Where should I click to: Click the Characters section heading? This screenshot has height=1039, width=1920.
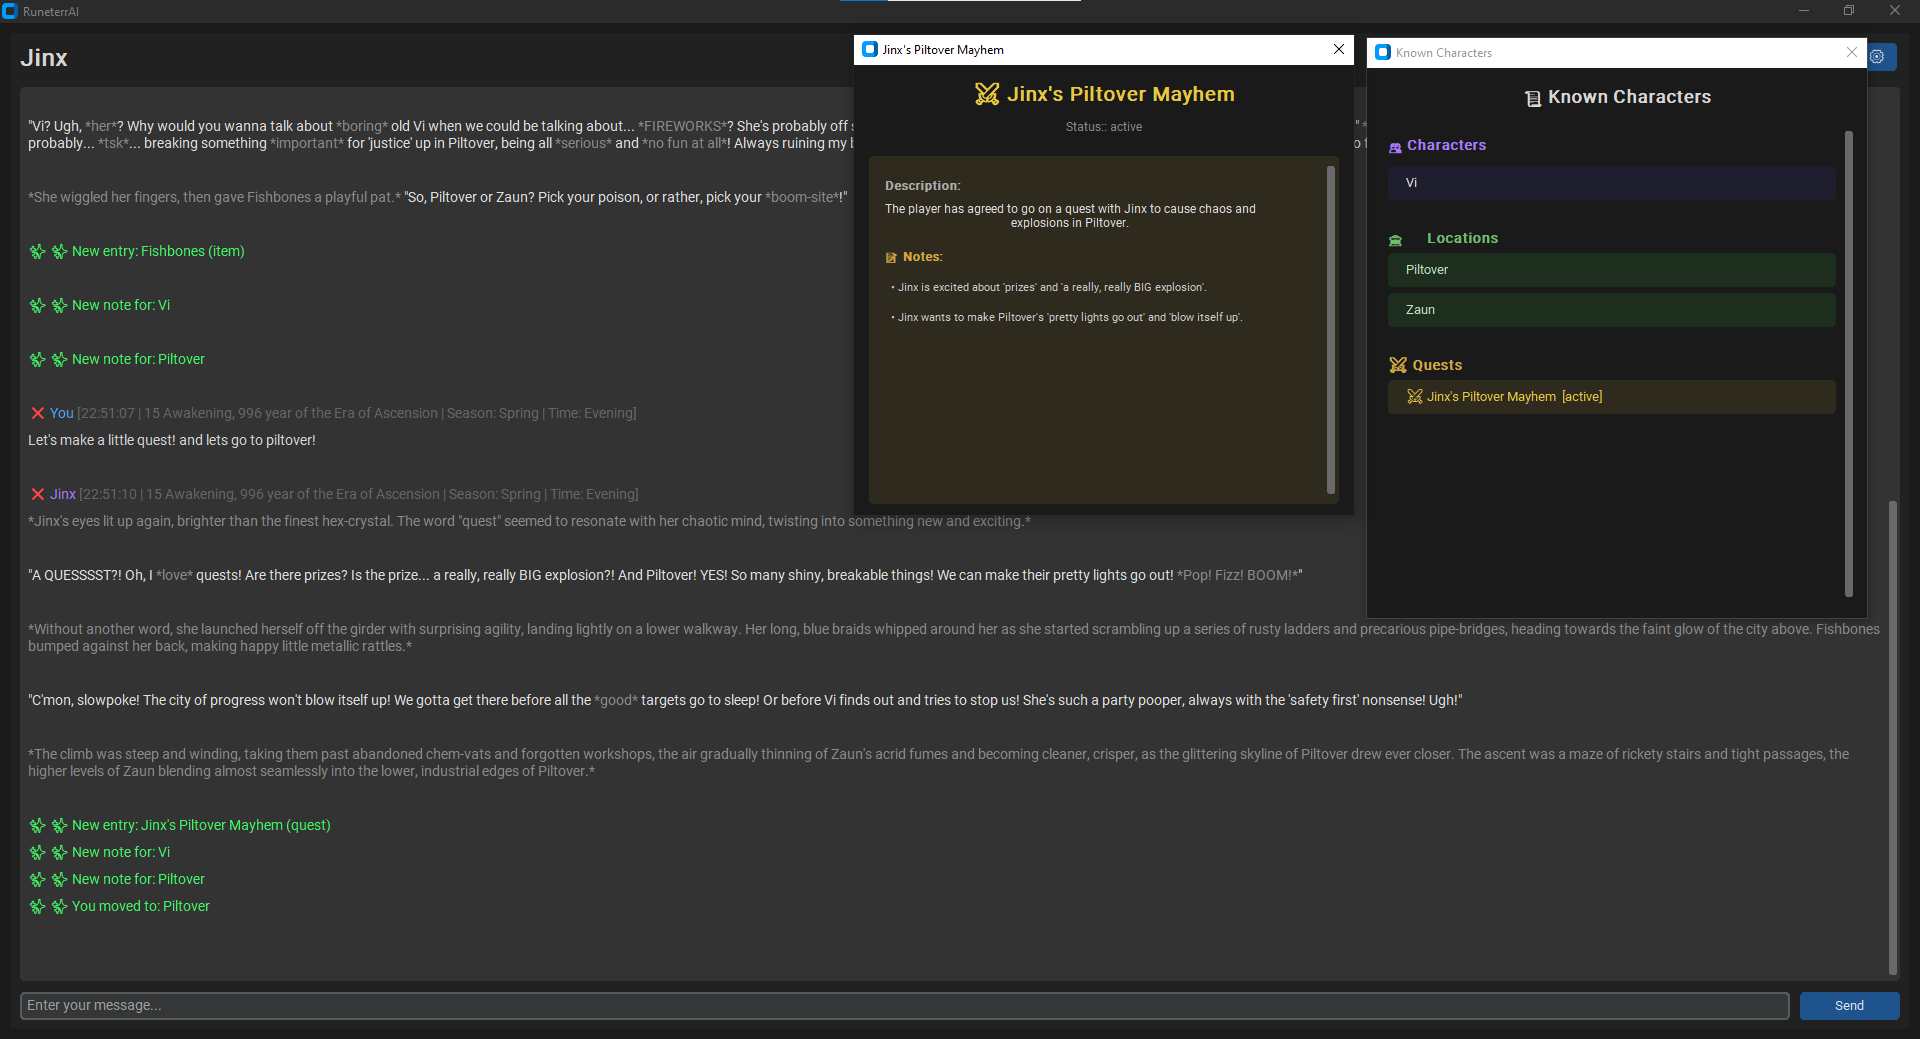tap(1446, 145)
